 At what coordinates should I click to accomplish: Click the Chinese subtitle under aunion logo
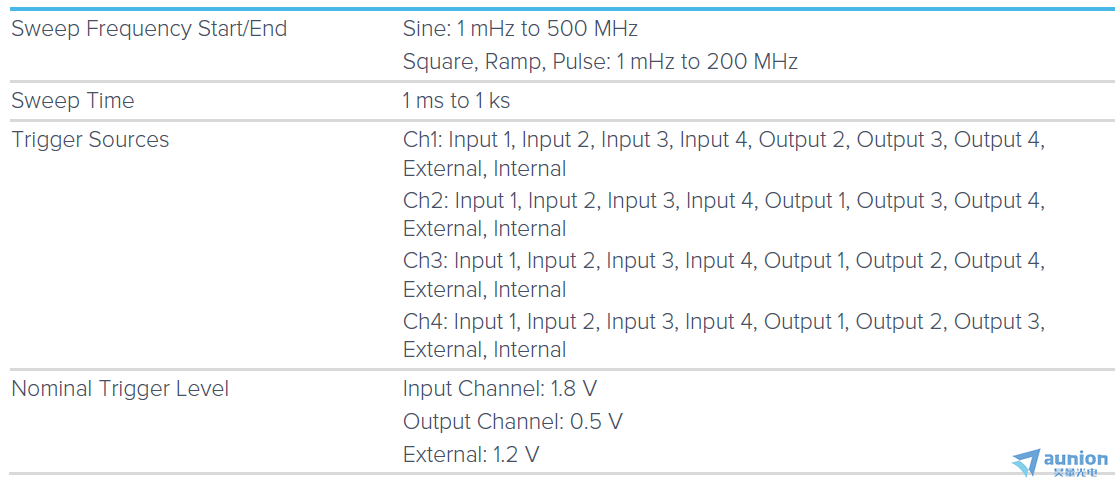1075,472
